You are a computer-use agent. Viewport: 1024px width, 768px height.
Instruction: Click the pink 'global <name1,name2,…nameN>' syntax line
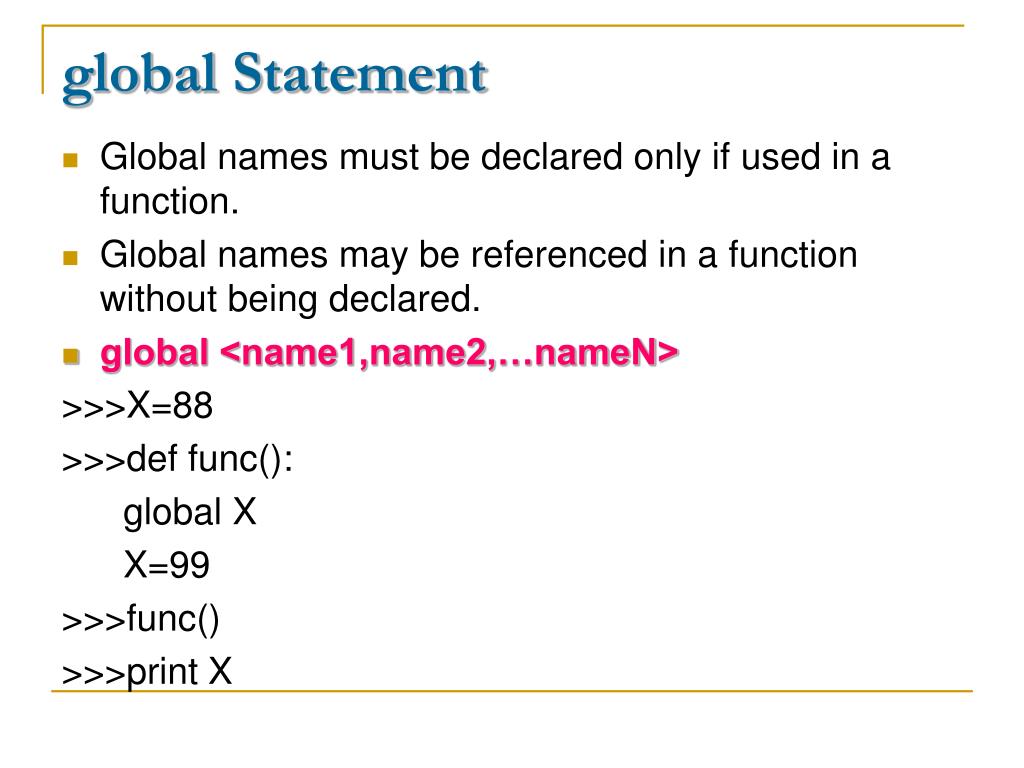coord(389,353)
